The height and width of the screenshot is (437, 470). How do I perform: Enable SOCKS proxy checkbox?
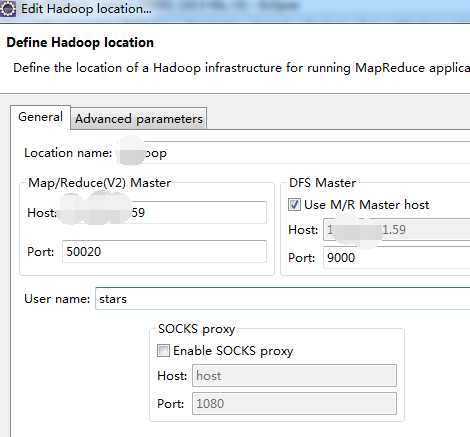tap(163, 351)
